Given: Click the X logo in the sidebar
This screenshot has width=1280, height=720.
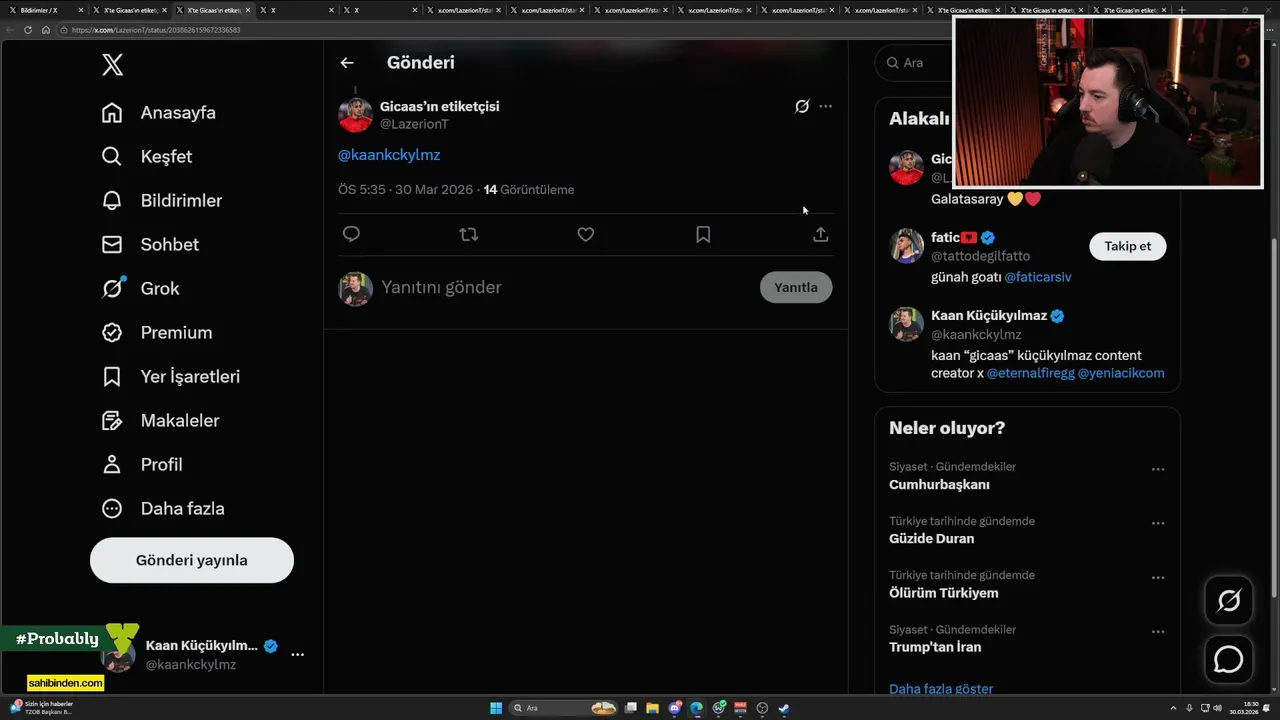Looking at the screenshot, I should click(x=113, y=65).
